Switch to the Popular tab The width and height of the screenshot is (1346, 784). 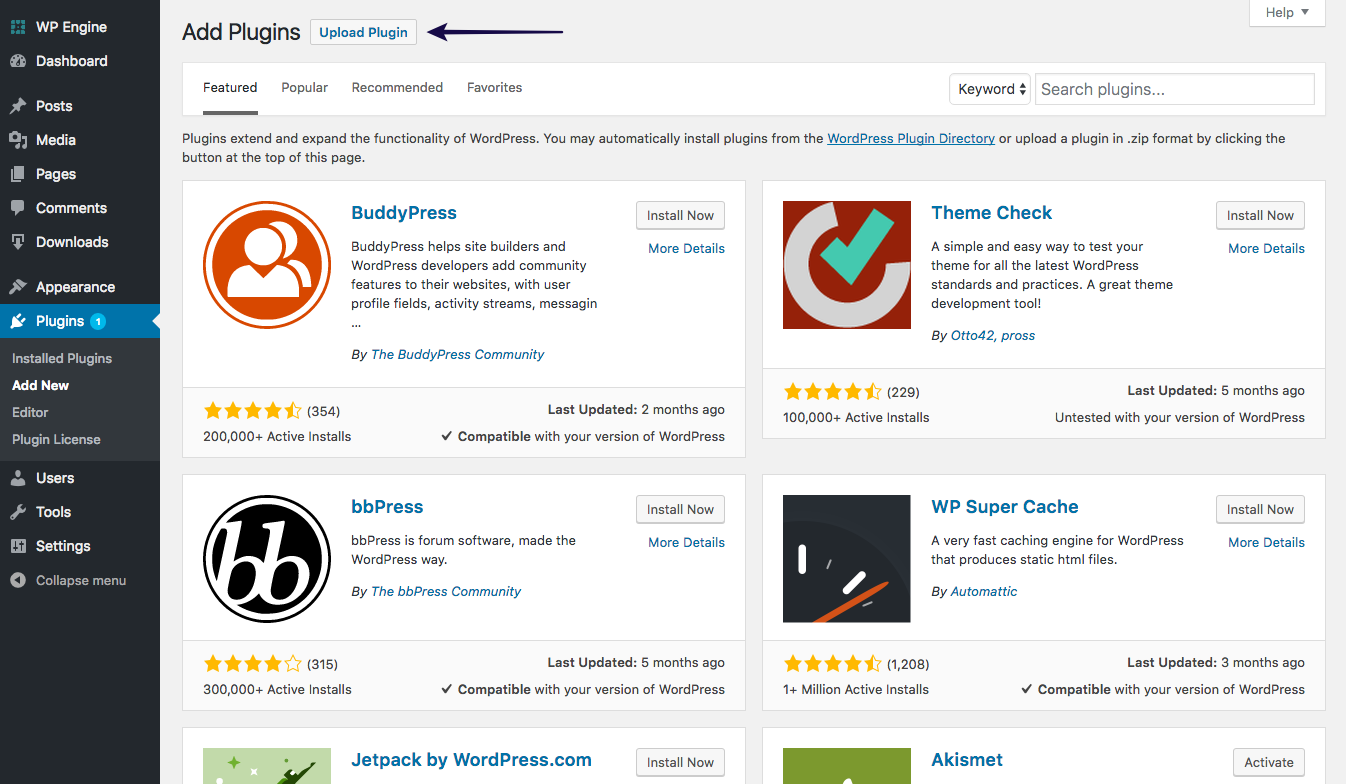305,88
